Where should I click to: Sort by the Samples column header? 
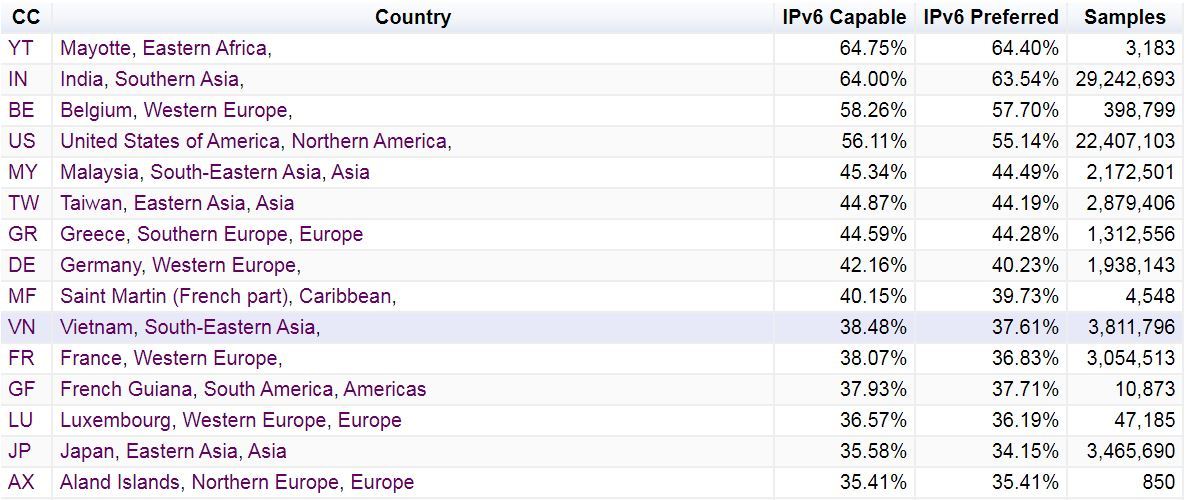click(1124, 17)
